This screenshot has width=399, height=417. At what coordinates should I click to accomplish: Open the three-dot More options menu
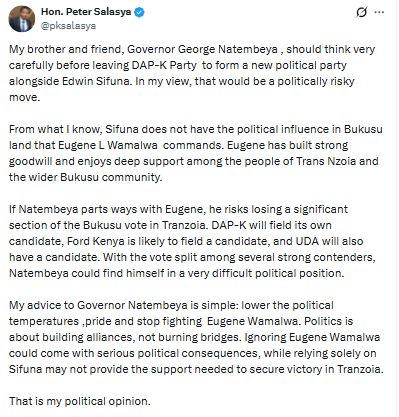[x=379, y=12]
